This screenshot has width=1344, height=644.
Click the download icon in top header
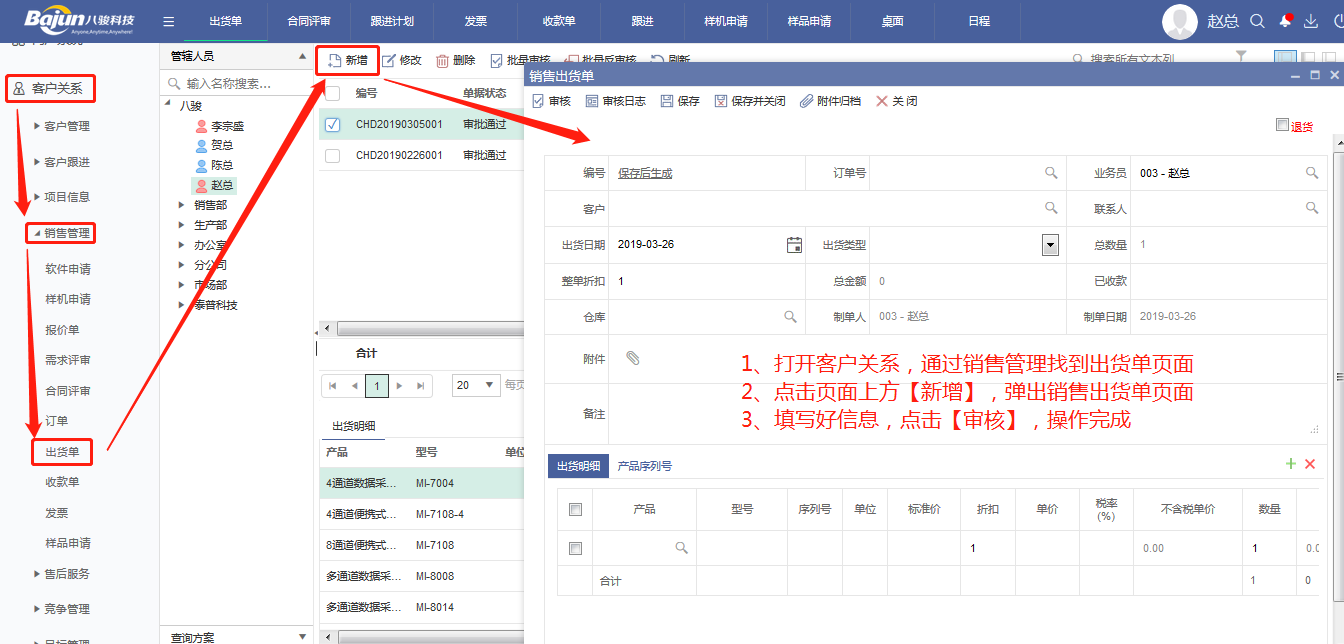pyautogui.click(x=1311, y=21)
